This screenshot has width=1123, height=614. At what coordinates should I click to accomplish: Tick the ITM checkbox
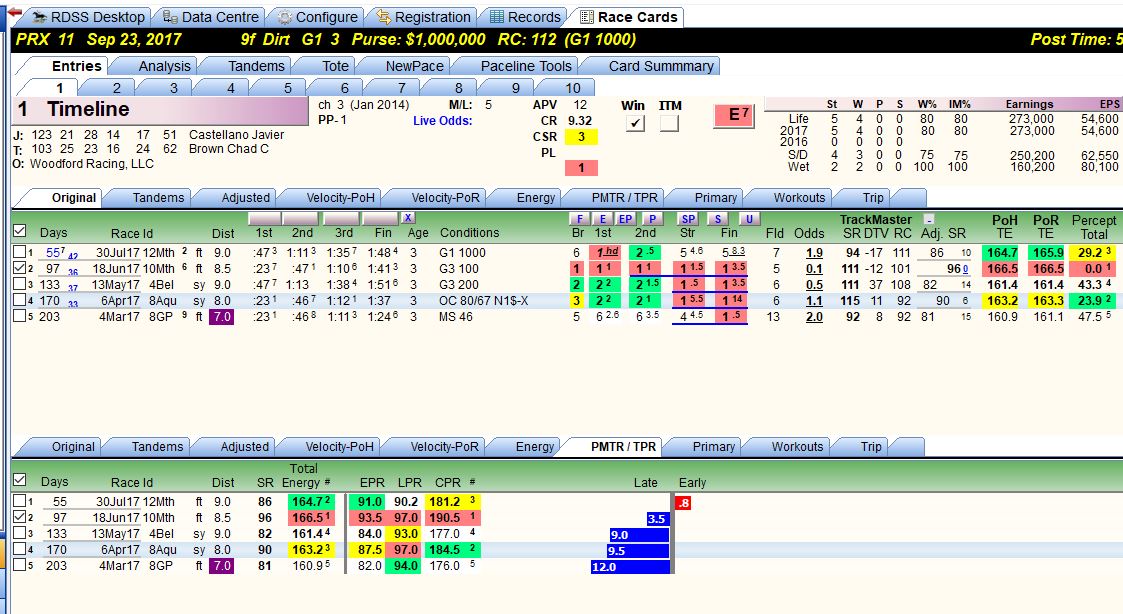[669, 123]
